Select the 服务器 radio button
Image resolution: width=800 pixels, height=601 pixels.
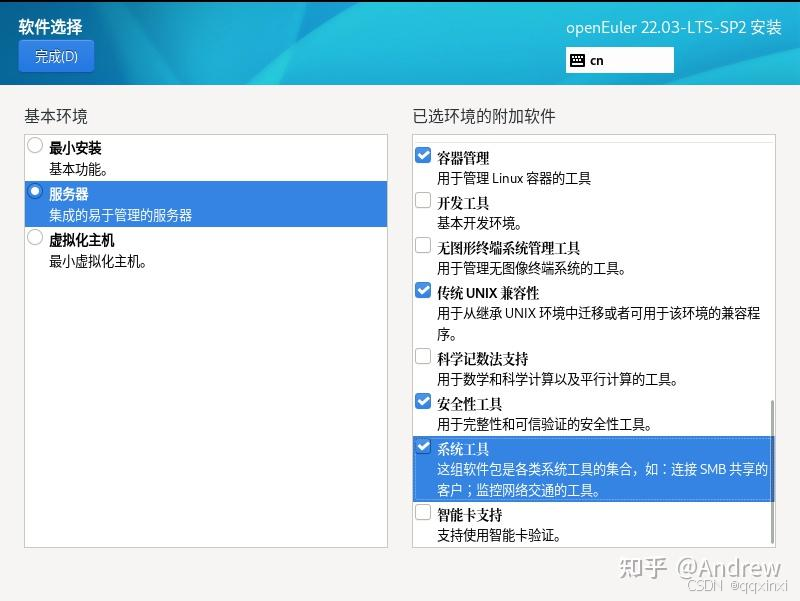(35, 191)
